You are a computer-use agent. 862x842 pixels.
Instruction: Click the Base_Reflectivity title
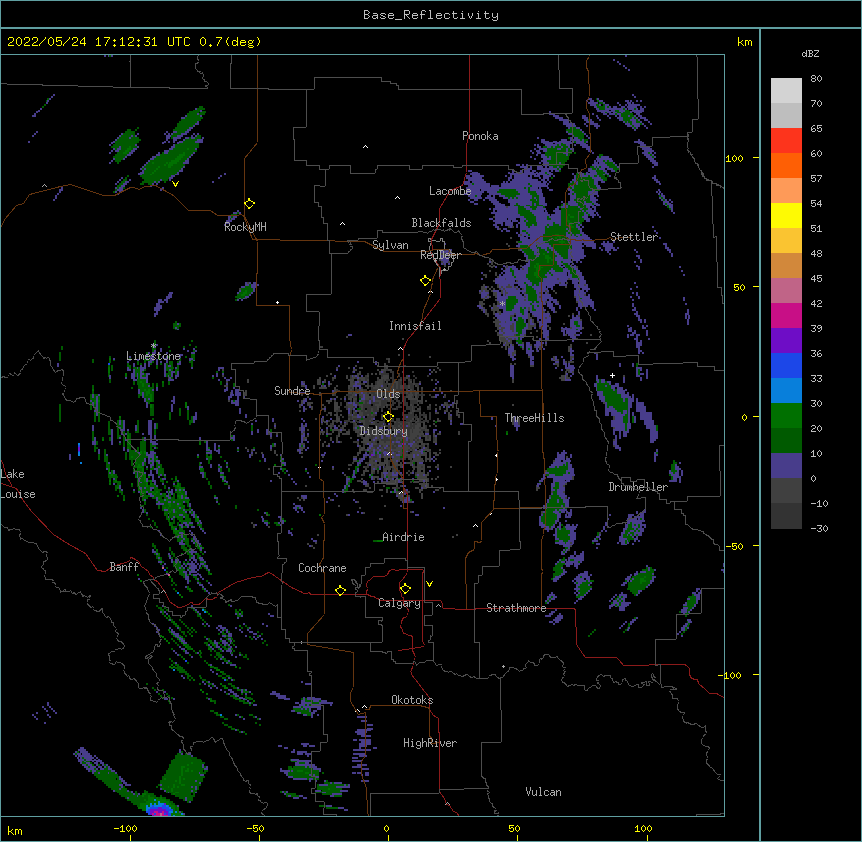click(x=431, y=15)
